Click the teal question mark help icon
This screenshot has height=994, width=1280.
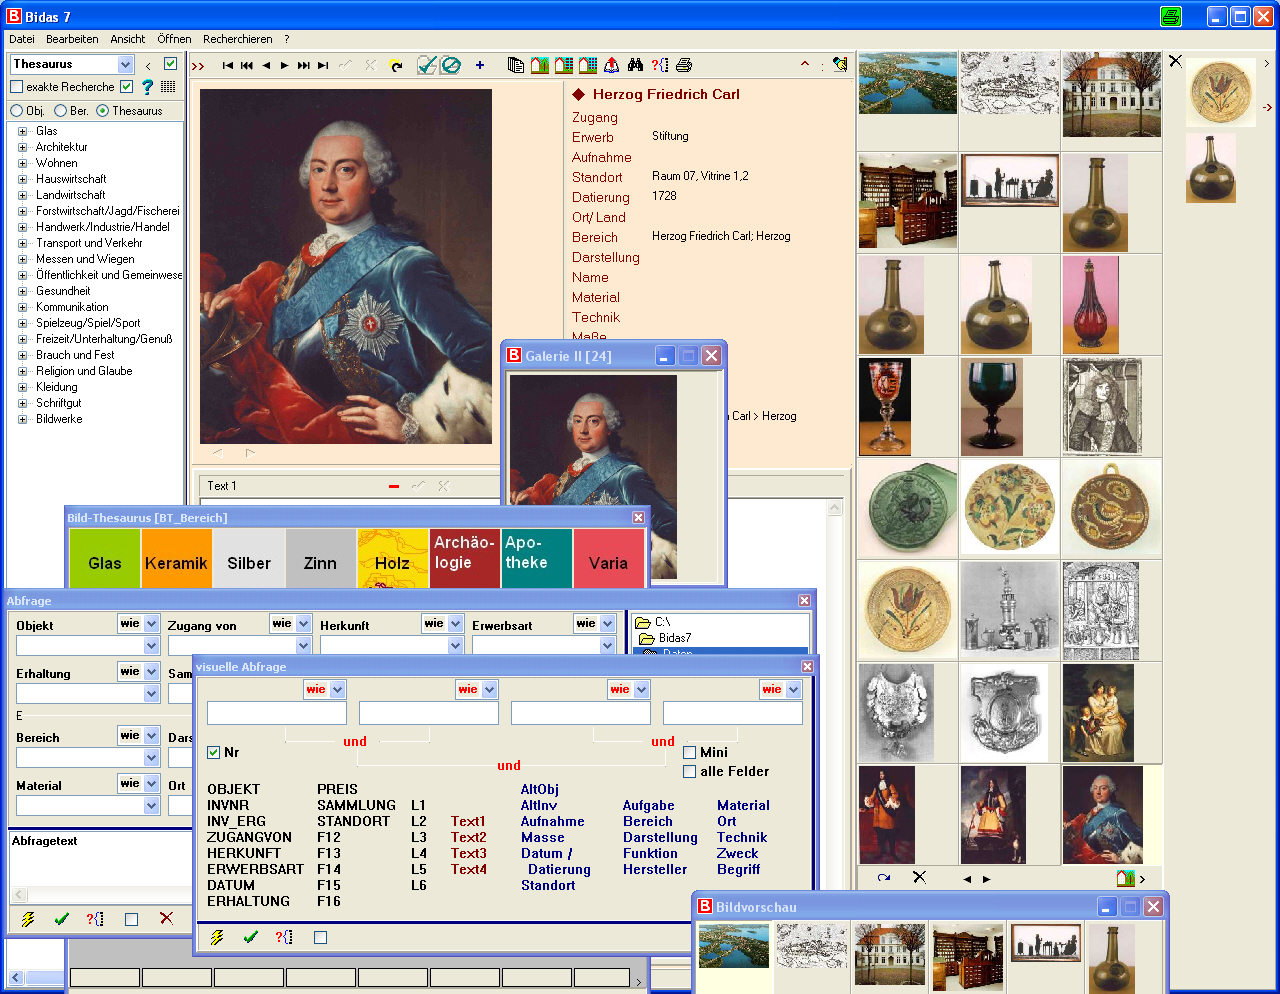click(x=148, y=87)
